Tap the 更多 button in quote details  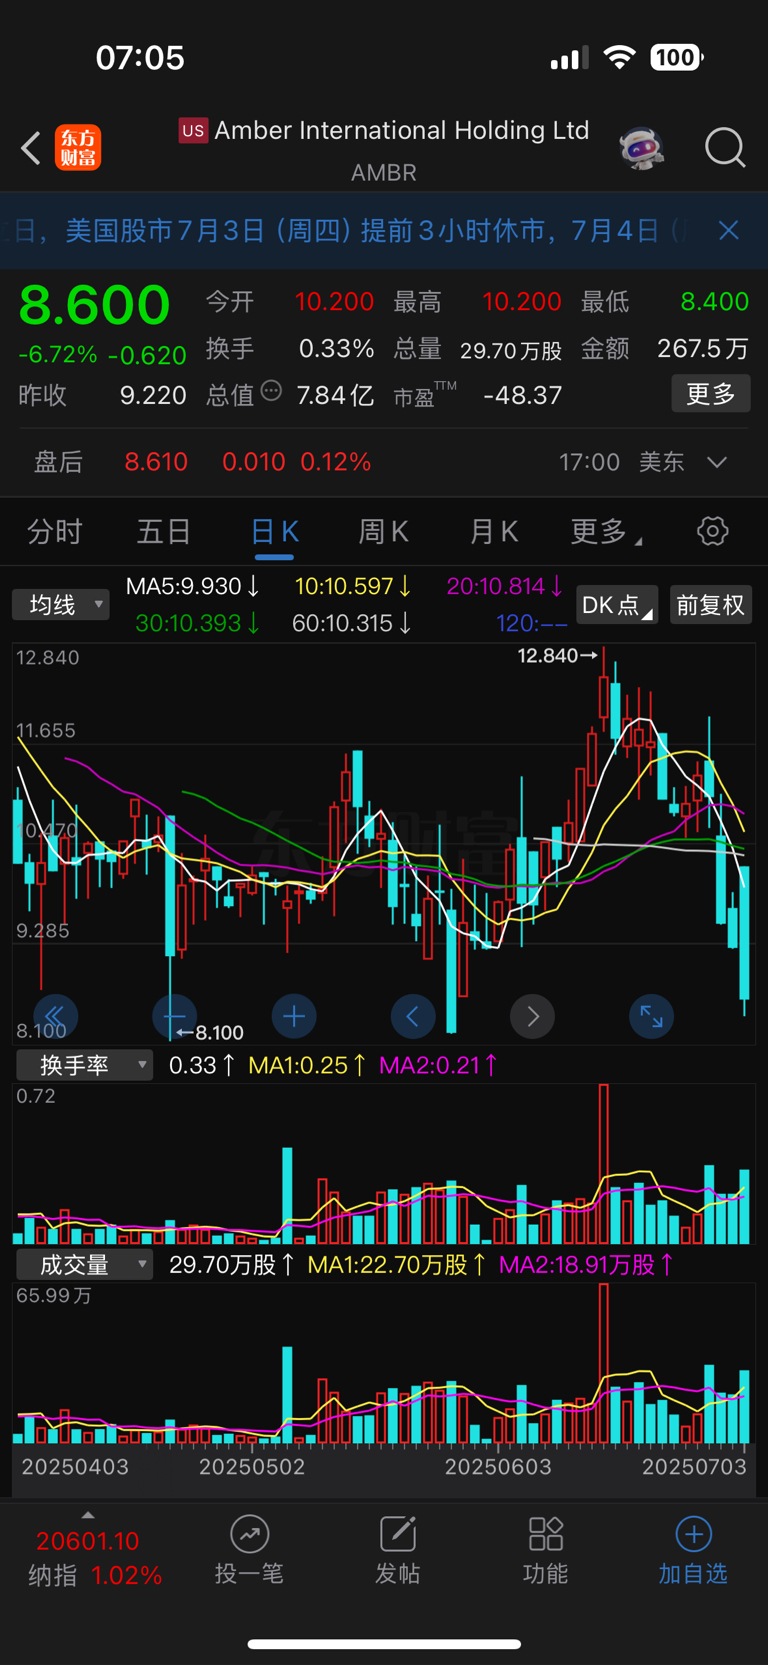pos(711,394)
